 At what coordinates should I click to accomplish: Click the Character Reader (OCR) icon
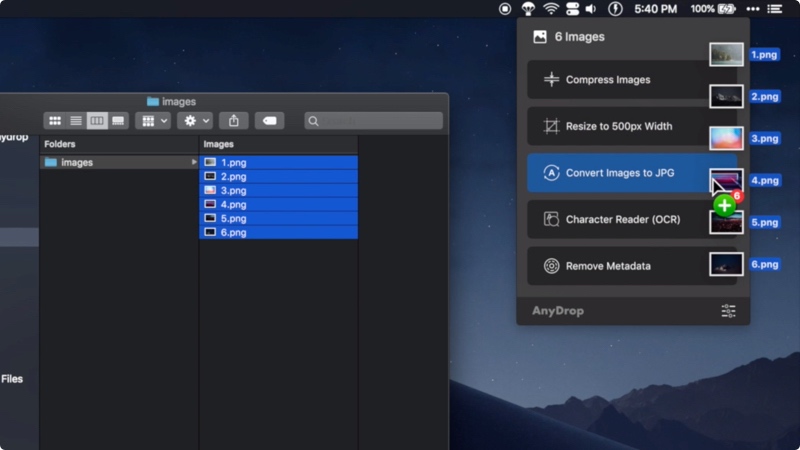pos(551,219)
